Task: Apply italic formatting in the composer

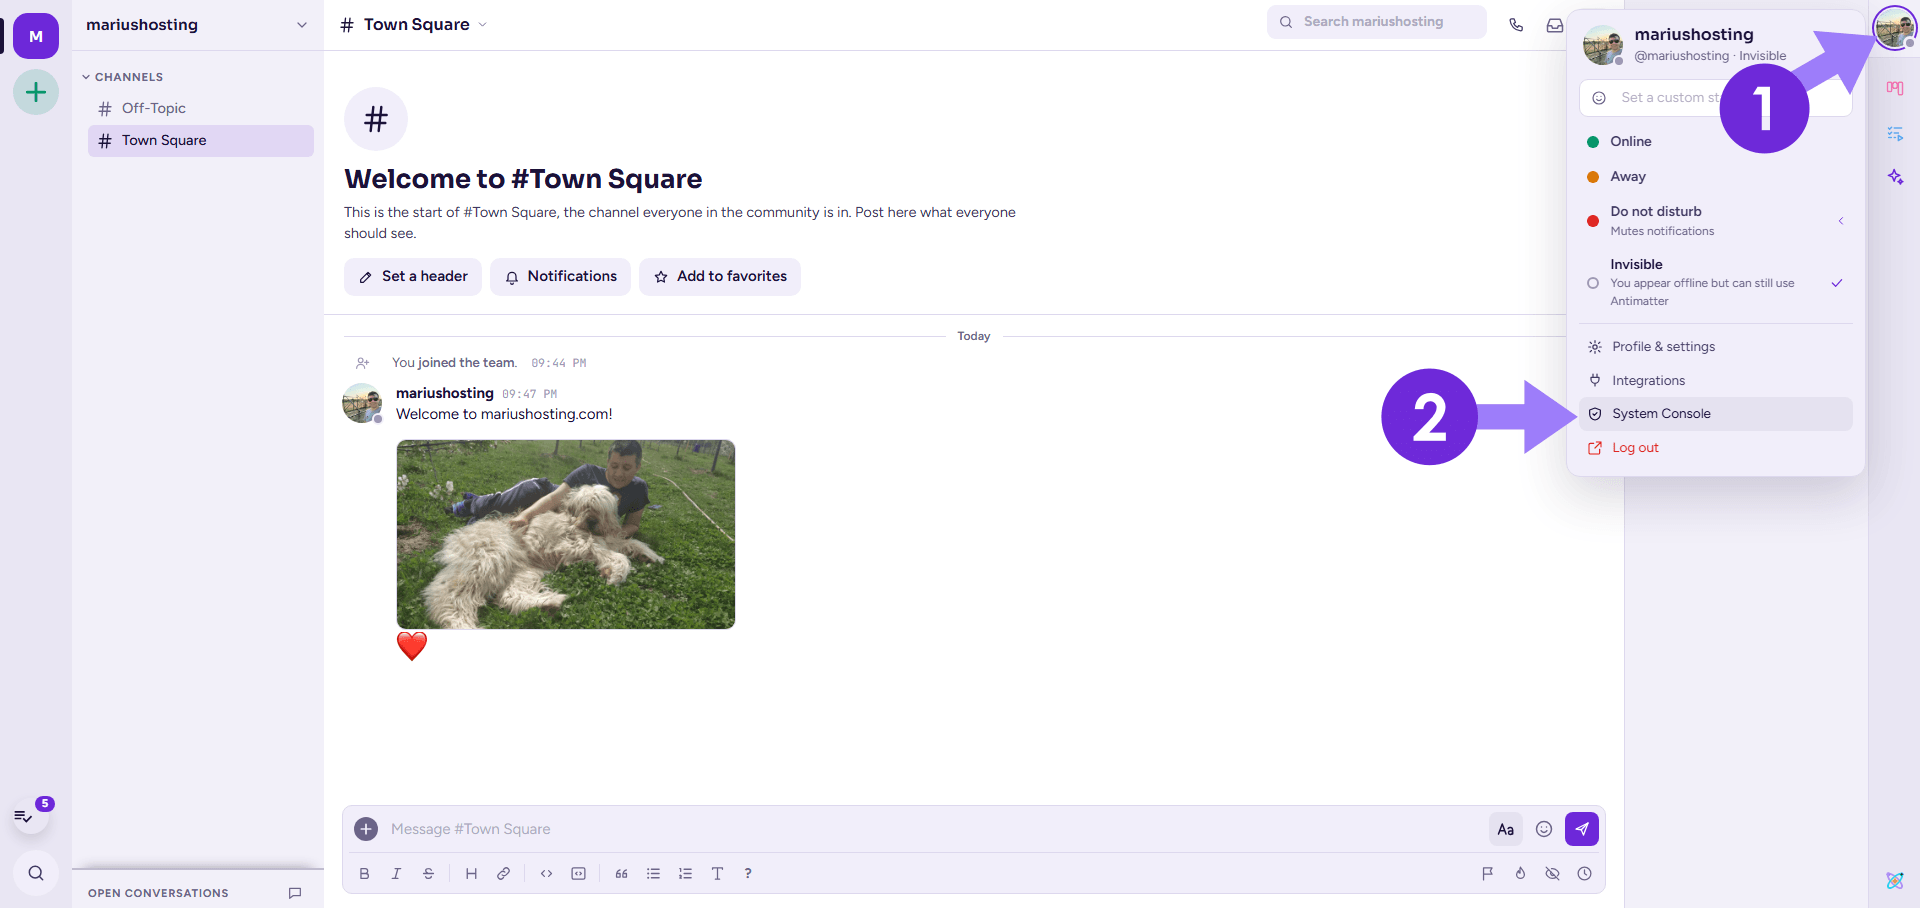Action: coord(396,874)
